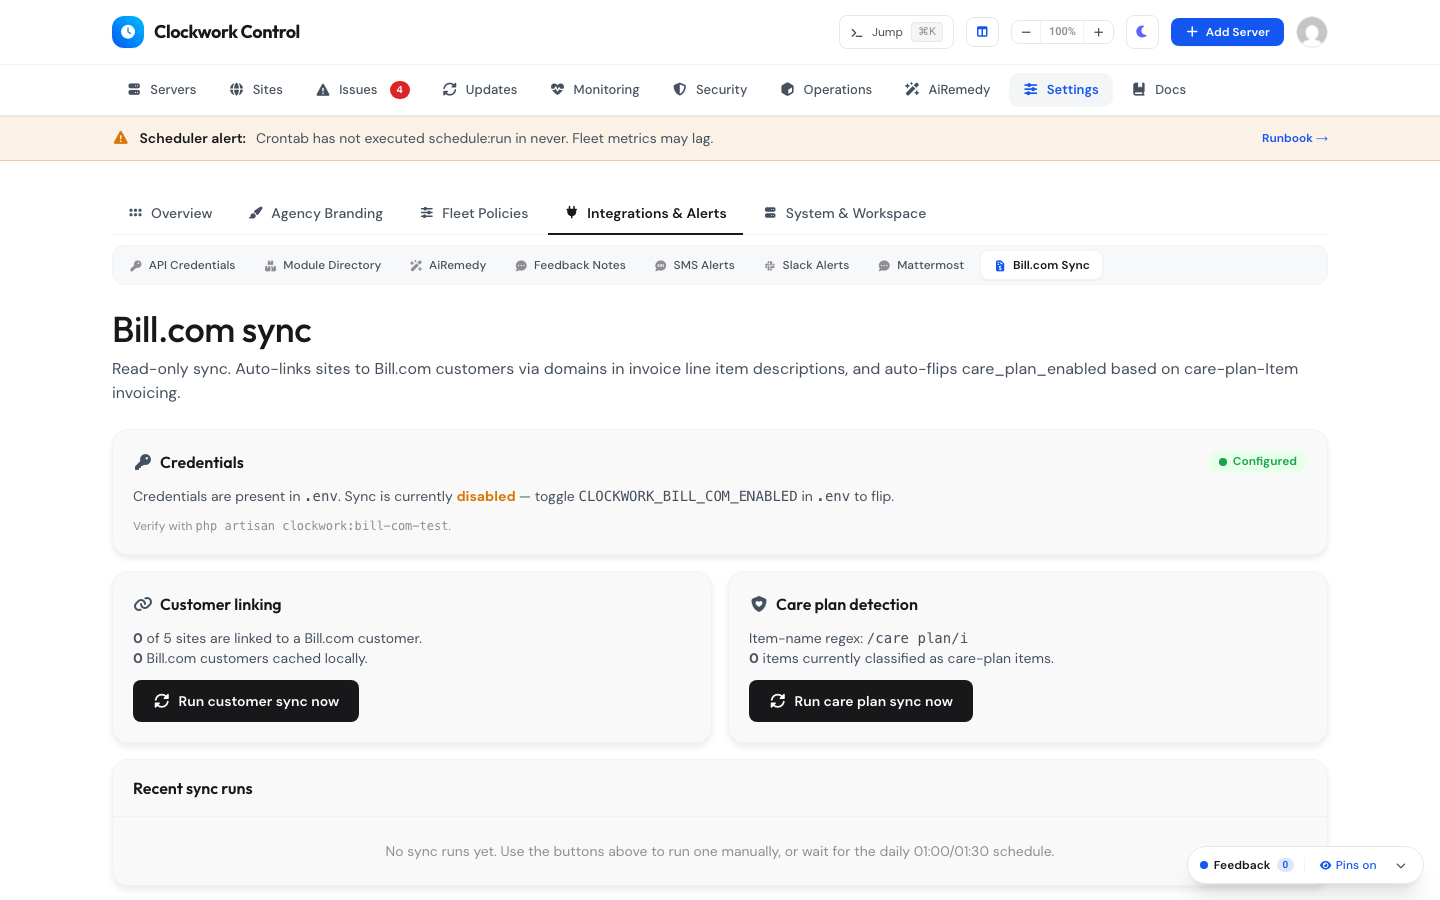Switch to the Overview tab
This screenshot has height=900, width=1440.
(170, 213)
